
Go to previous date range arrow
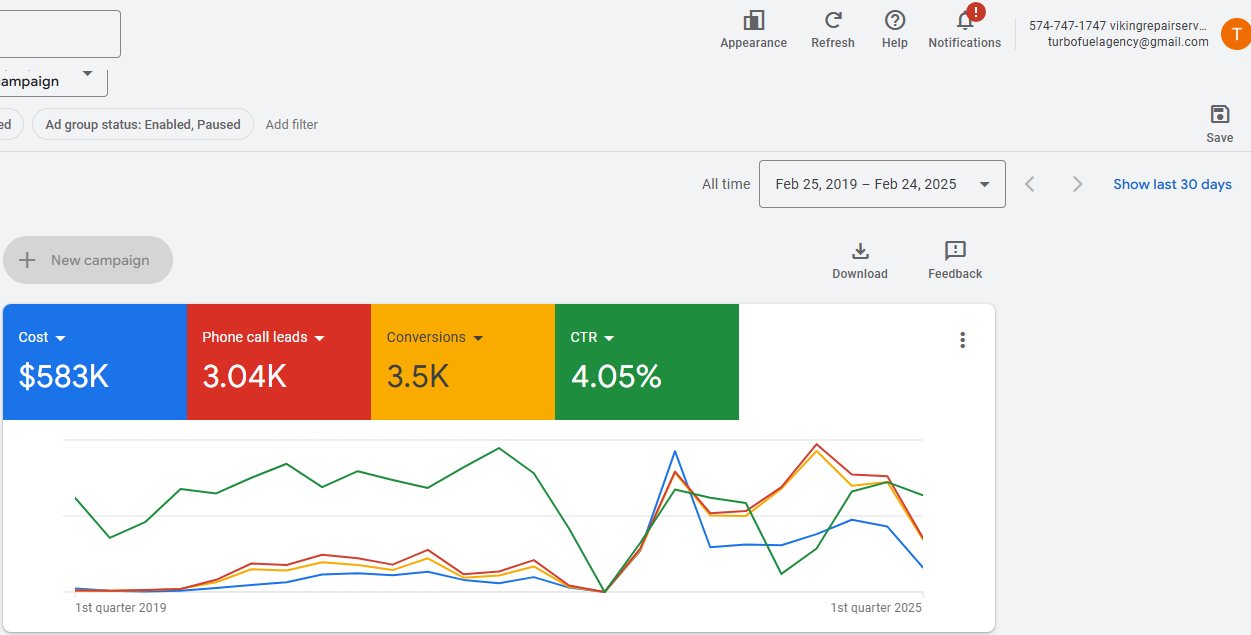[x=1030, y=184]
